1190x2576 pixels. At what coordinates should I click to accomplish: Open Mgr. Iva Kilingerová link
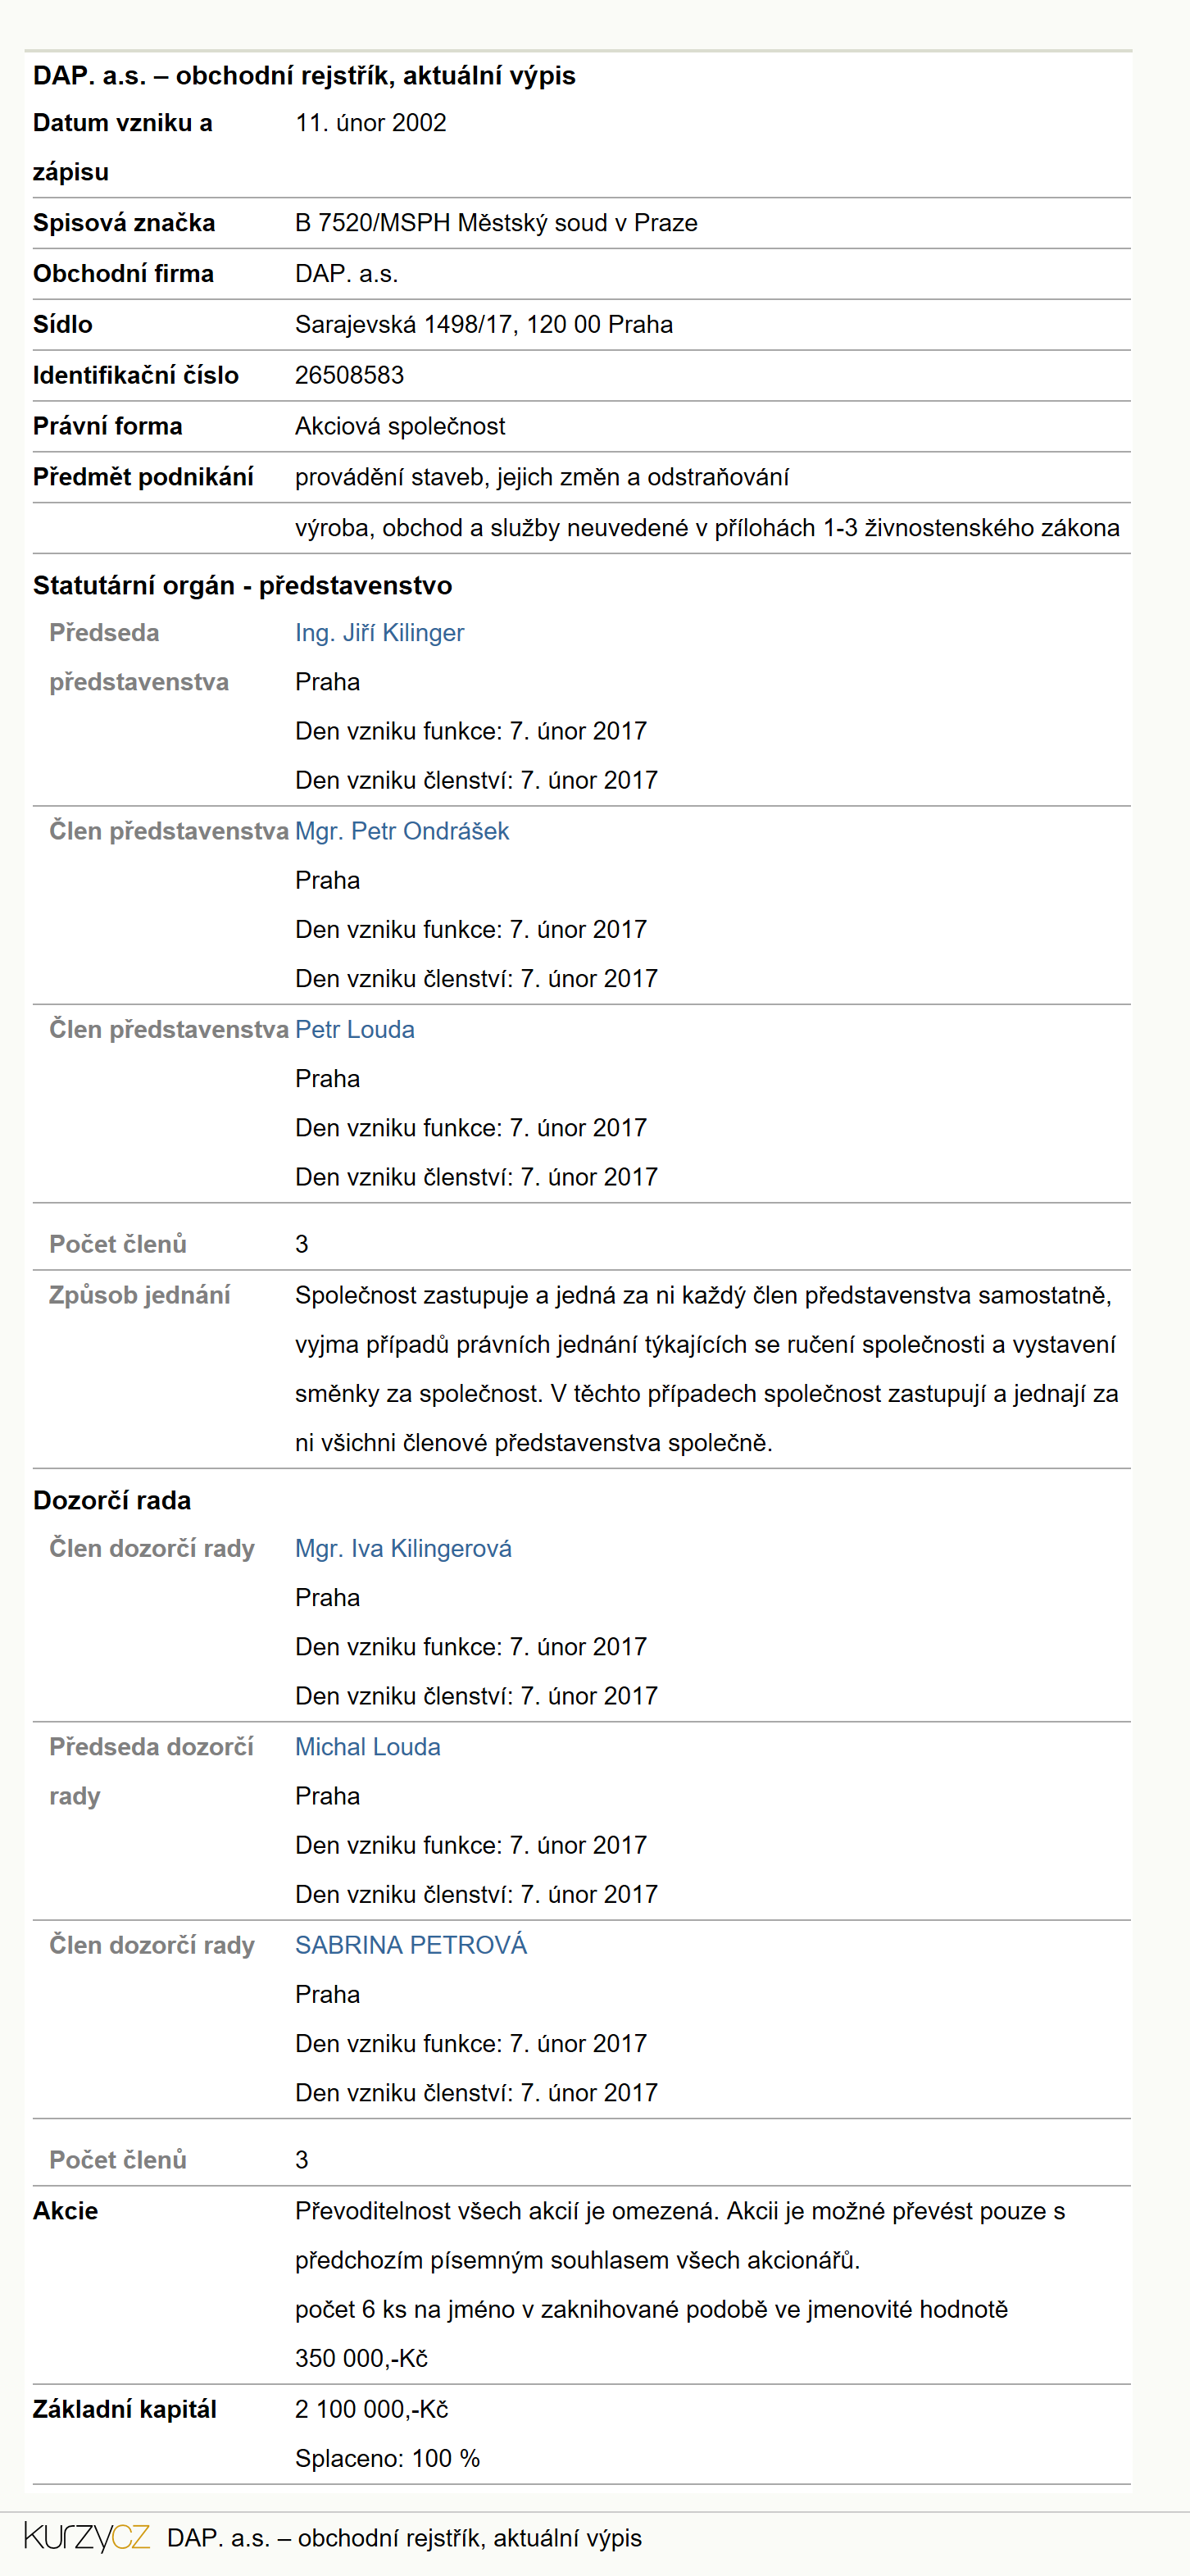tap(403, 1548)
